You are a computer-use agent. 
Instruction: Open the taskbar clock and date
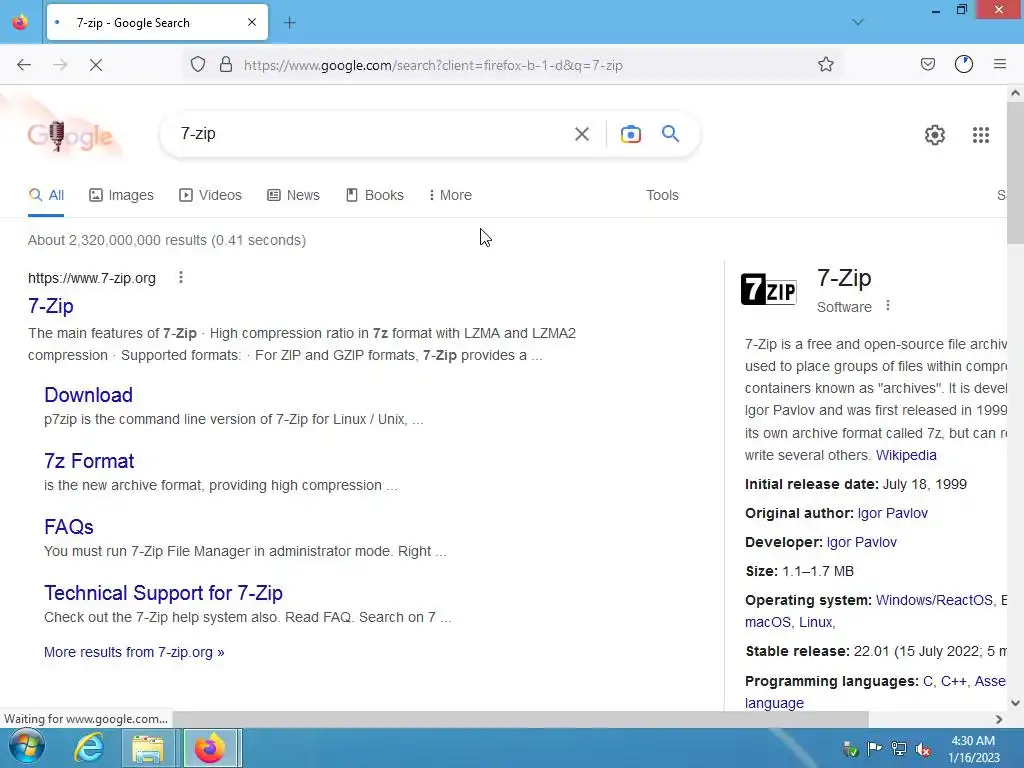(973, 749)
